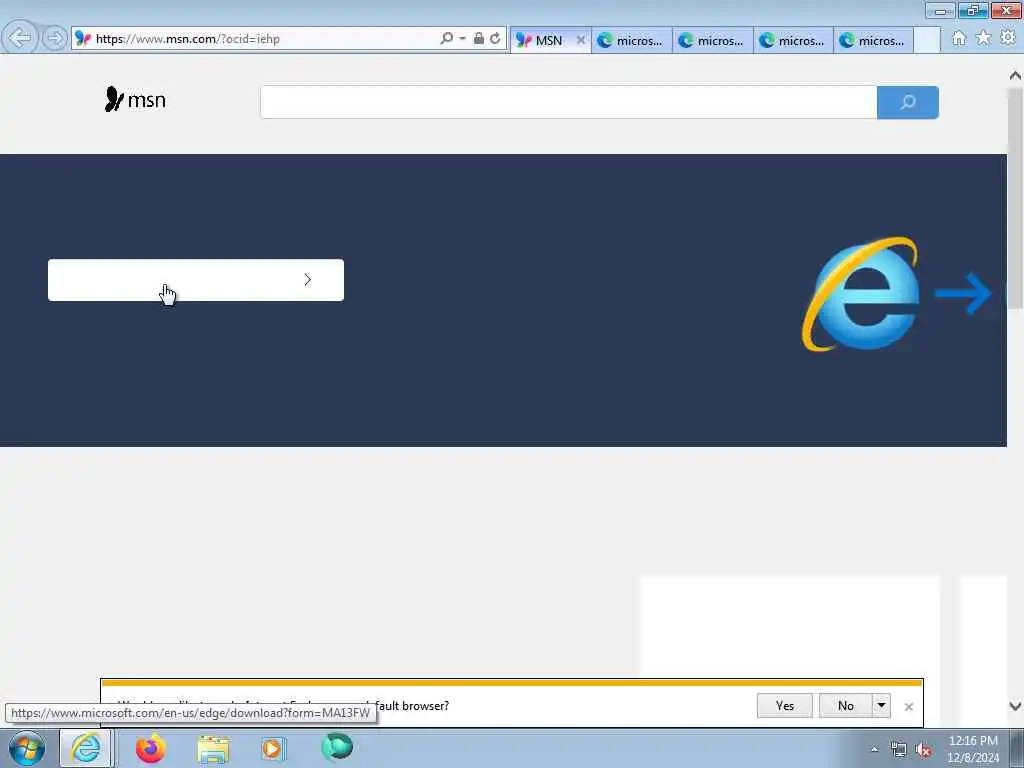Click the chevron arrow in the banner button

(308, 280)
